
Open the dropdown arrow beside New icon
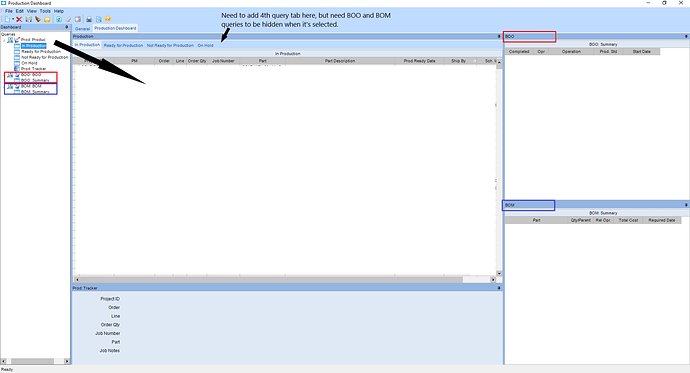(13, 19)
